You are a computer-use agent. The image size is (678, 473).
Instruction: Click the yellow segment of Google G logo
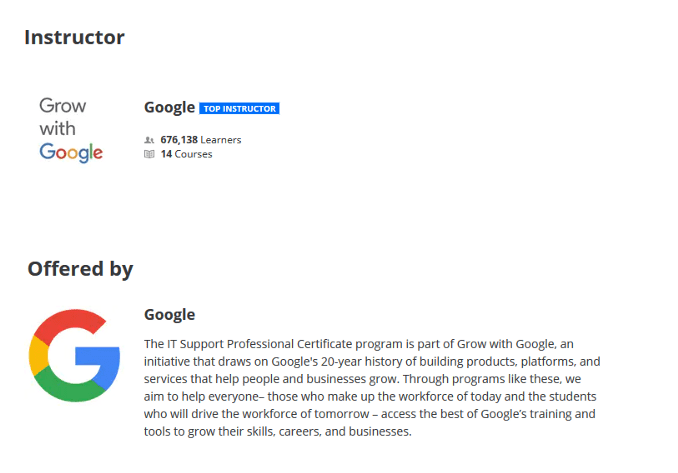click(x=38, y=356)
